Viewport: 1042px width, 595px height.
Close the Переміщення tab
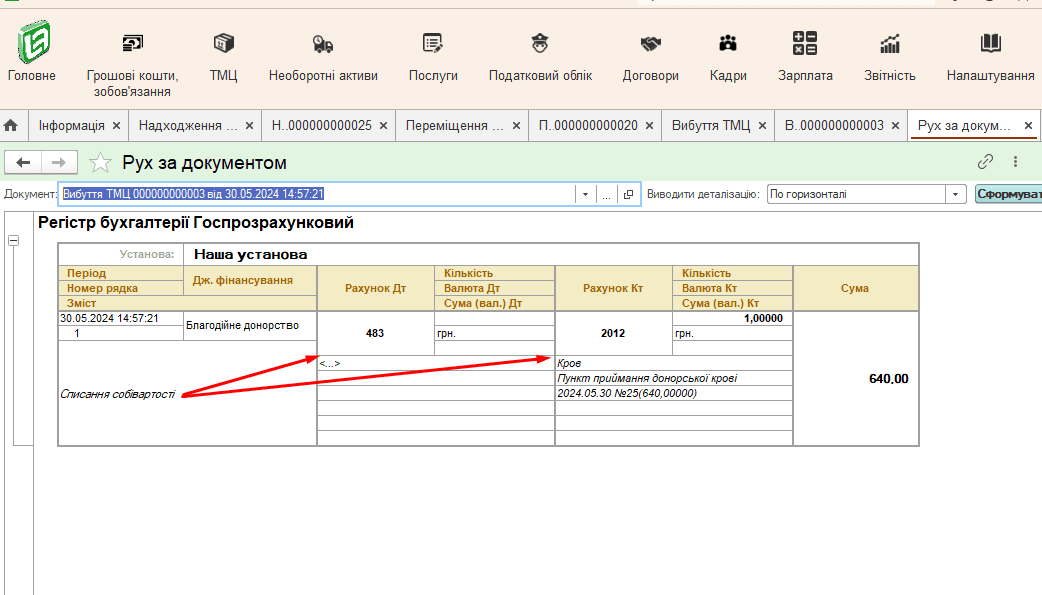516,126
